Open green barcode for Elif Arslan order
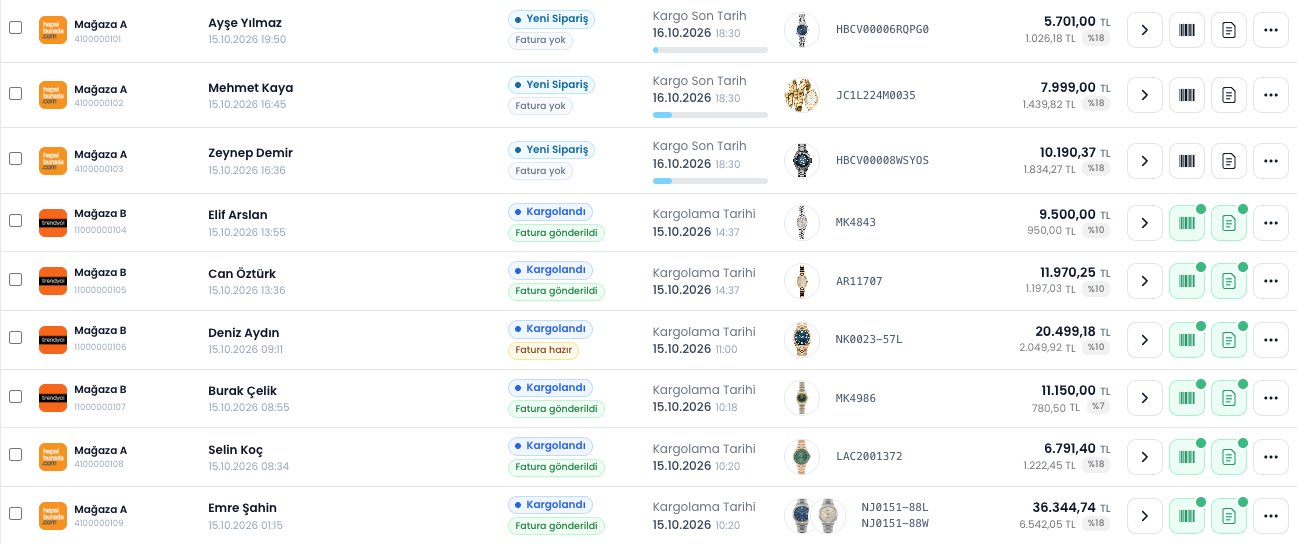This screenshot has width=1297, height=544. pyautogui.click(x=1187, y=222)
